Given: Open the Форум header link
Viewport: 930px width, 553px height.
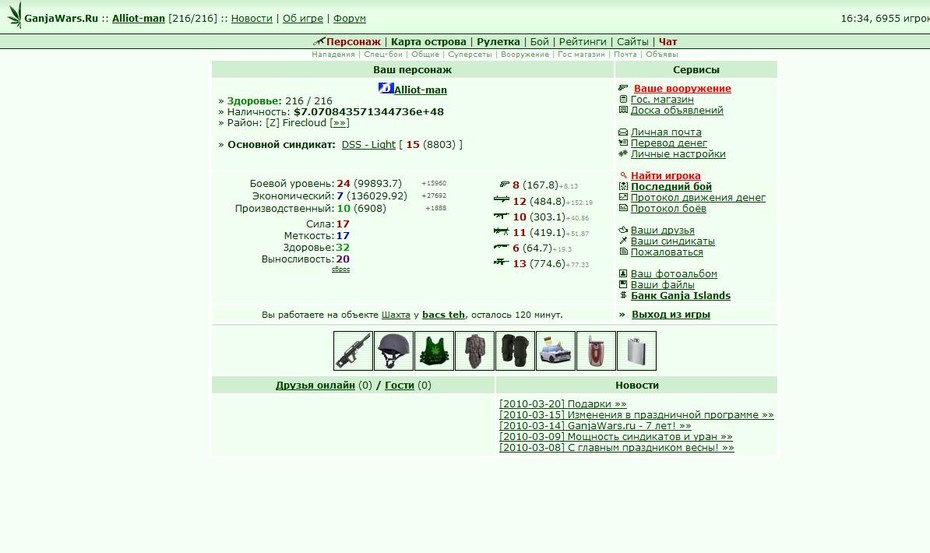Looking at the screenshot, I should click(349, 18).
